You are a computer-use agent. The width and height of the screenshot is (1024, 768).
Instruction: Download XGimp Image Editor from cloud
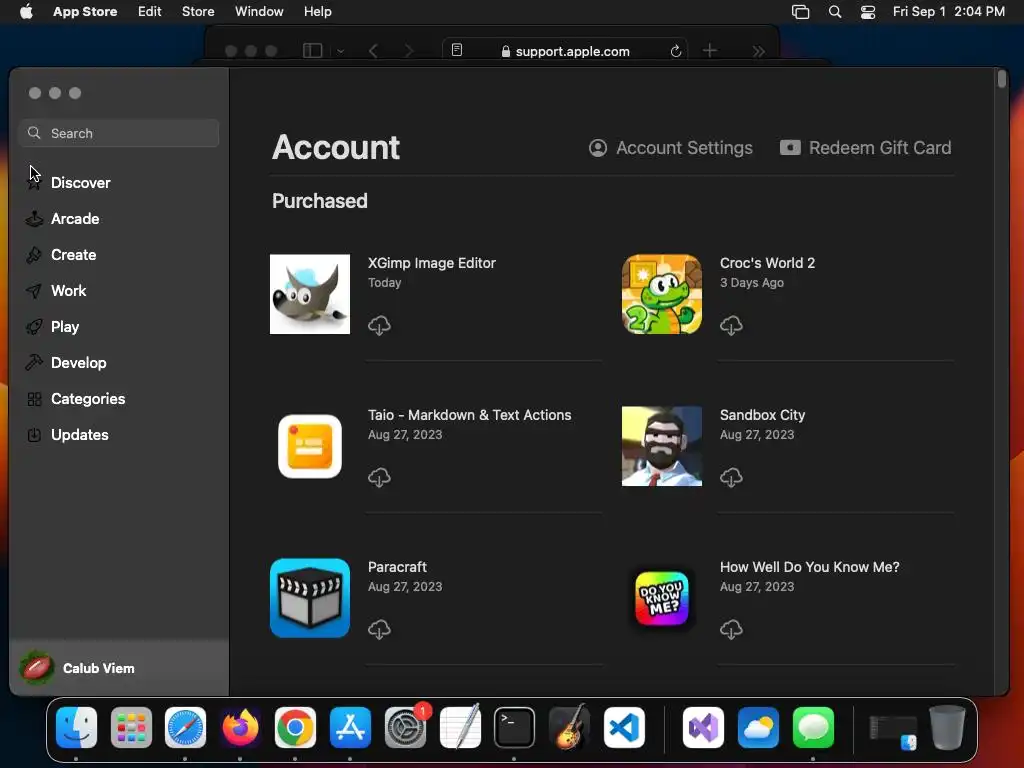click(379, 325)
